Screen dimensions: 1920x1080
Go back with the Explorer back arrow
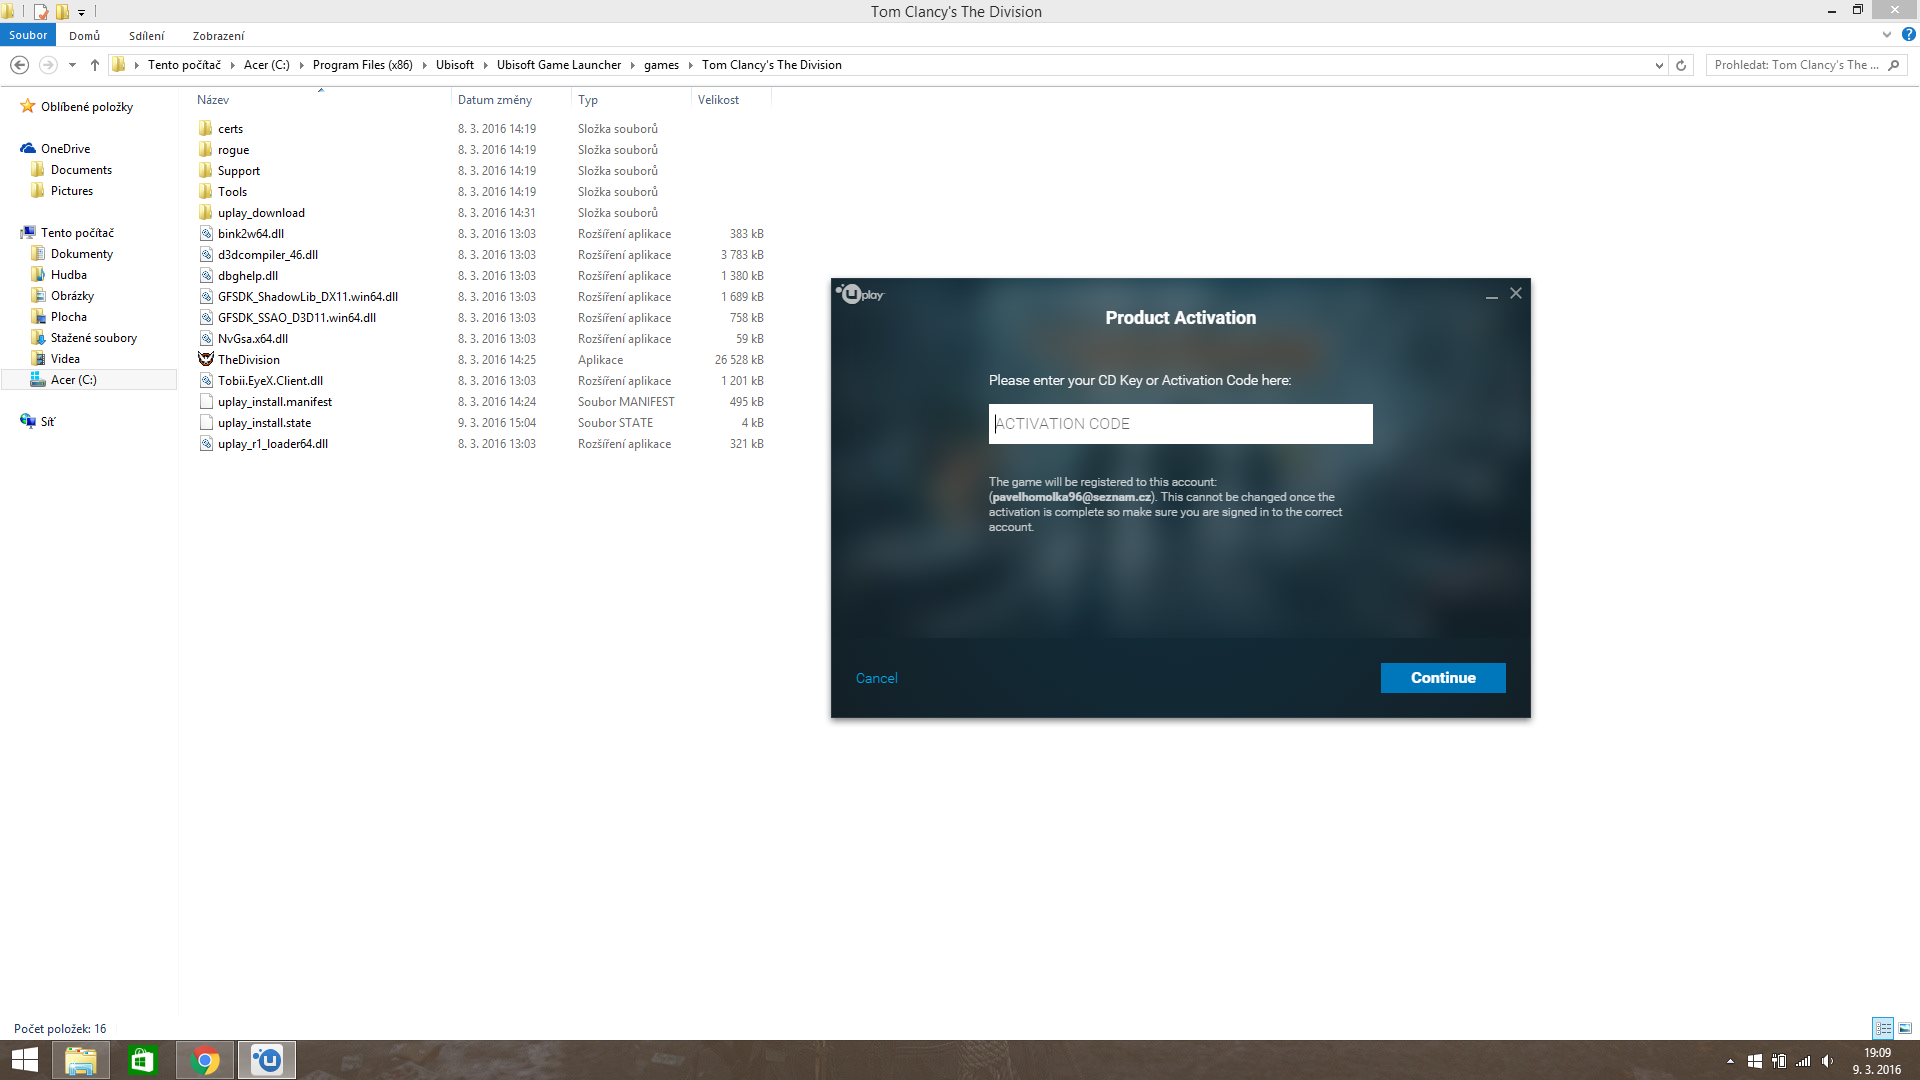pos(19,65)
